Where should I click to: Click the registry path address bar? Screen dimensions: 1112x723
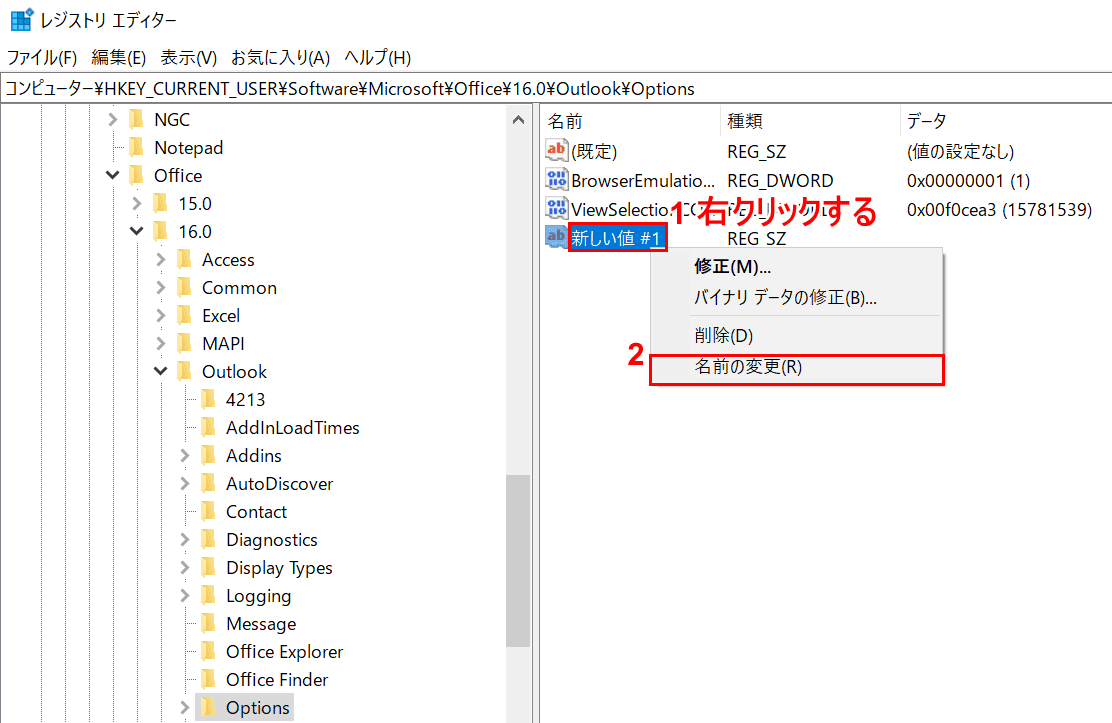[556, 88]
